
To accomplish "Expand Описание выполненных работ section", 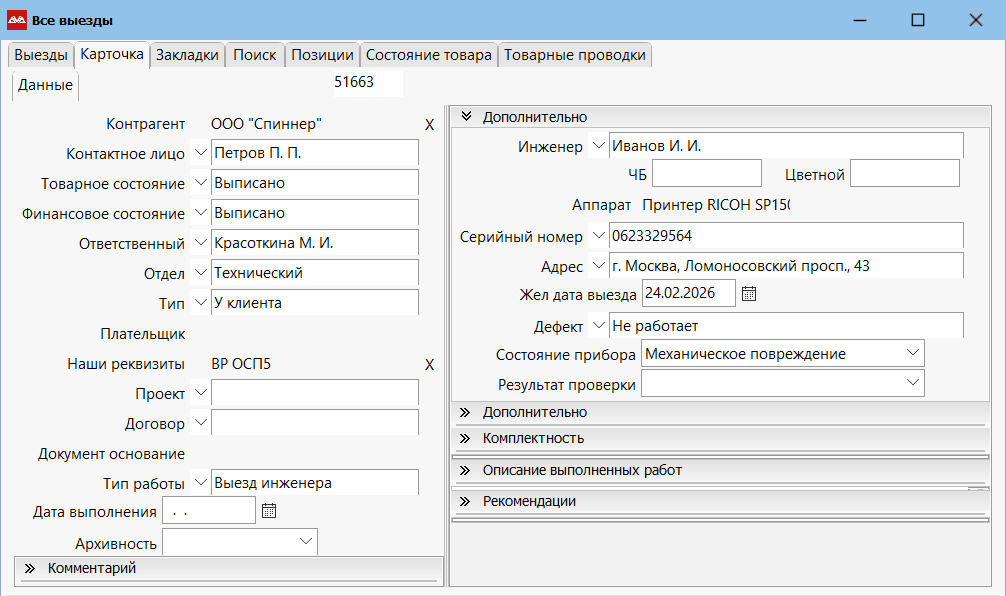I will pyautogui.click(x=466, y=470).
